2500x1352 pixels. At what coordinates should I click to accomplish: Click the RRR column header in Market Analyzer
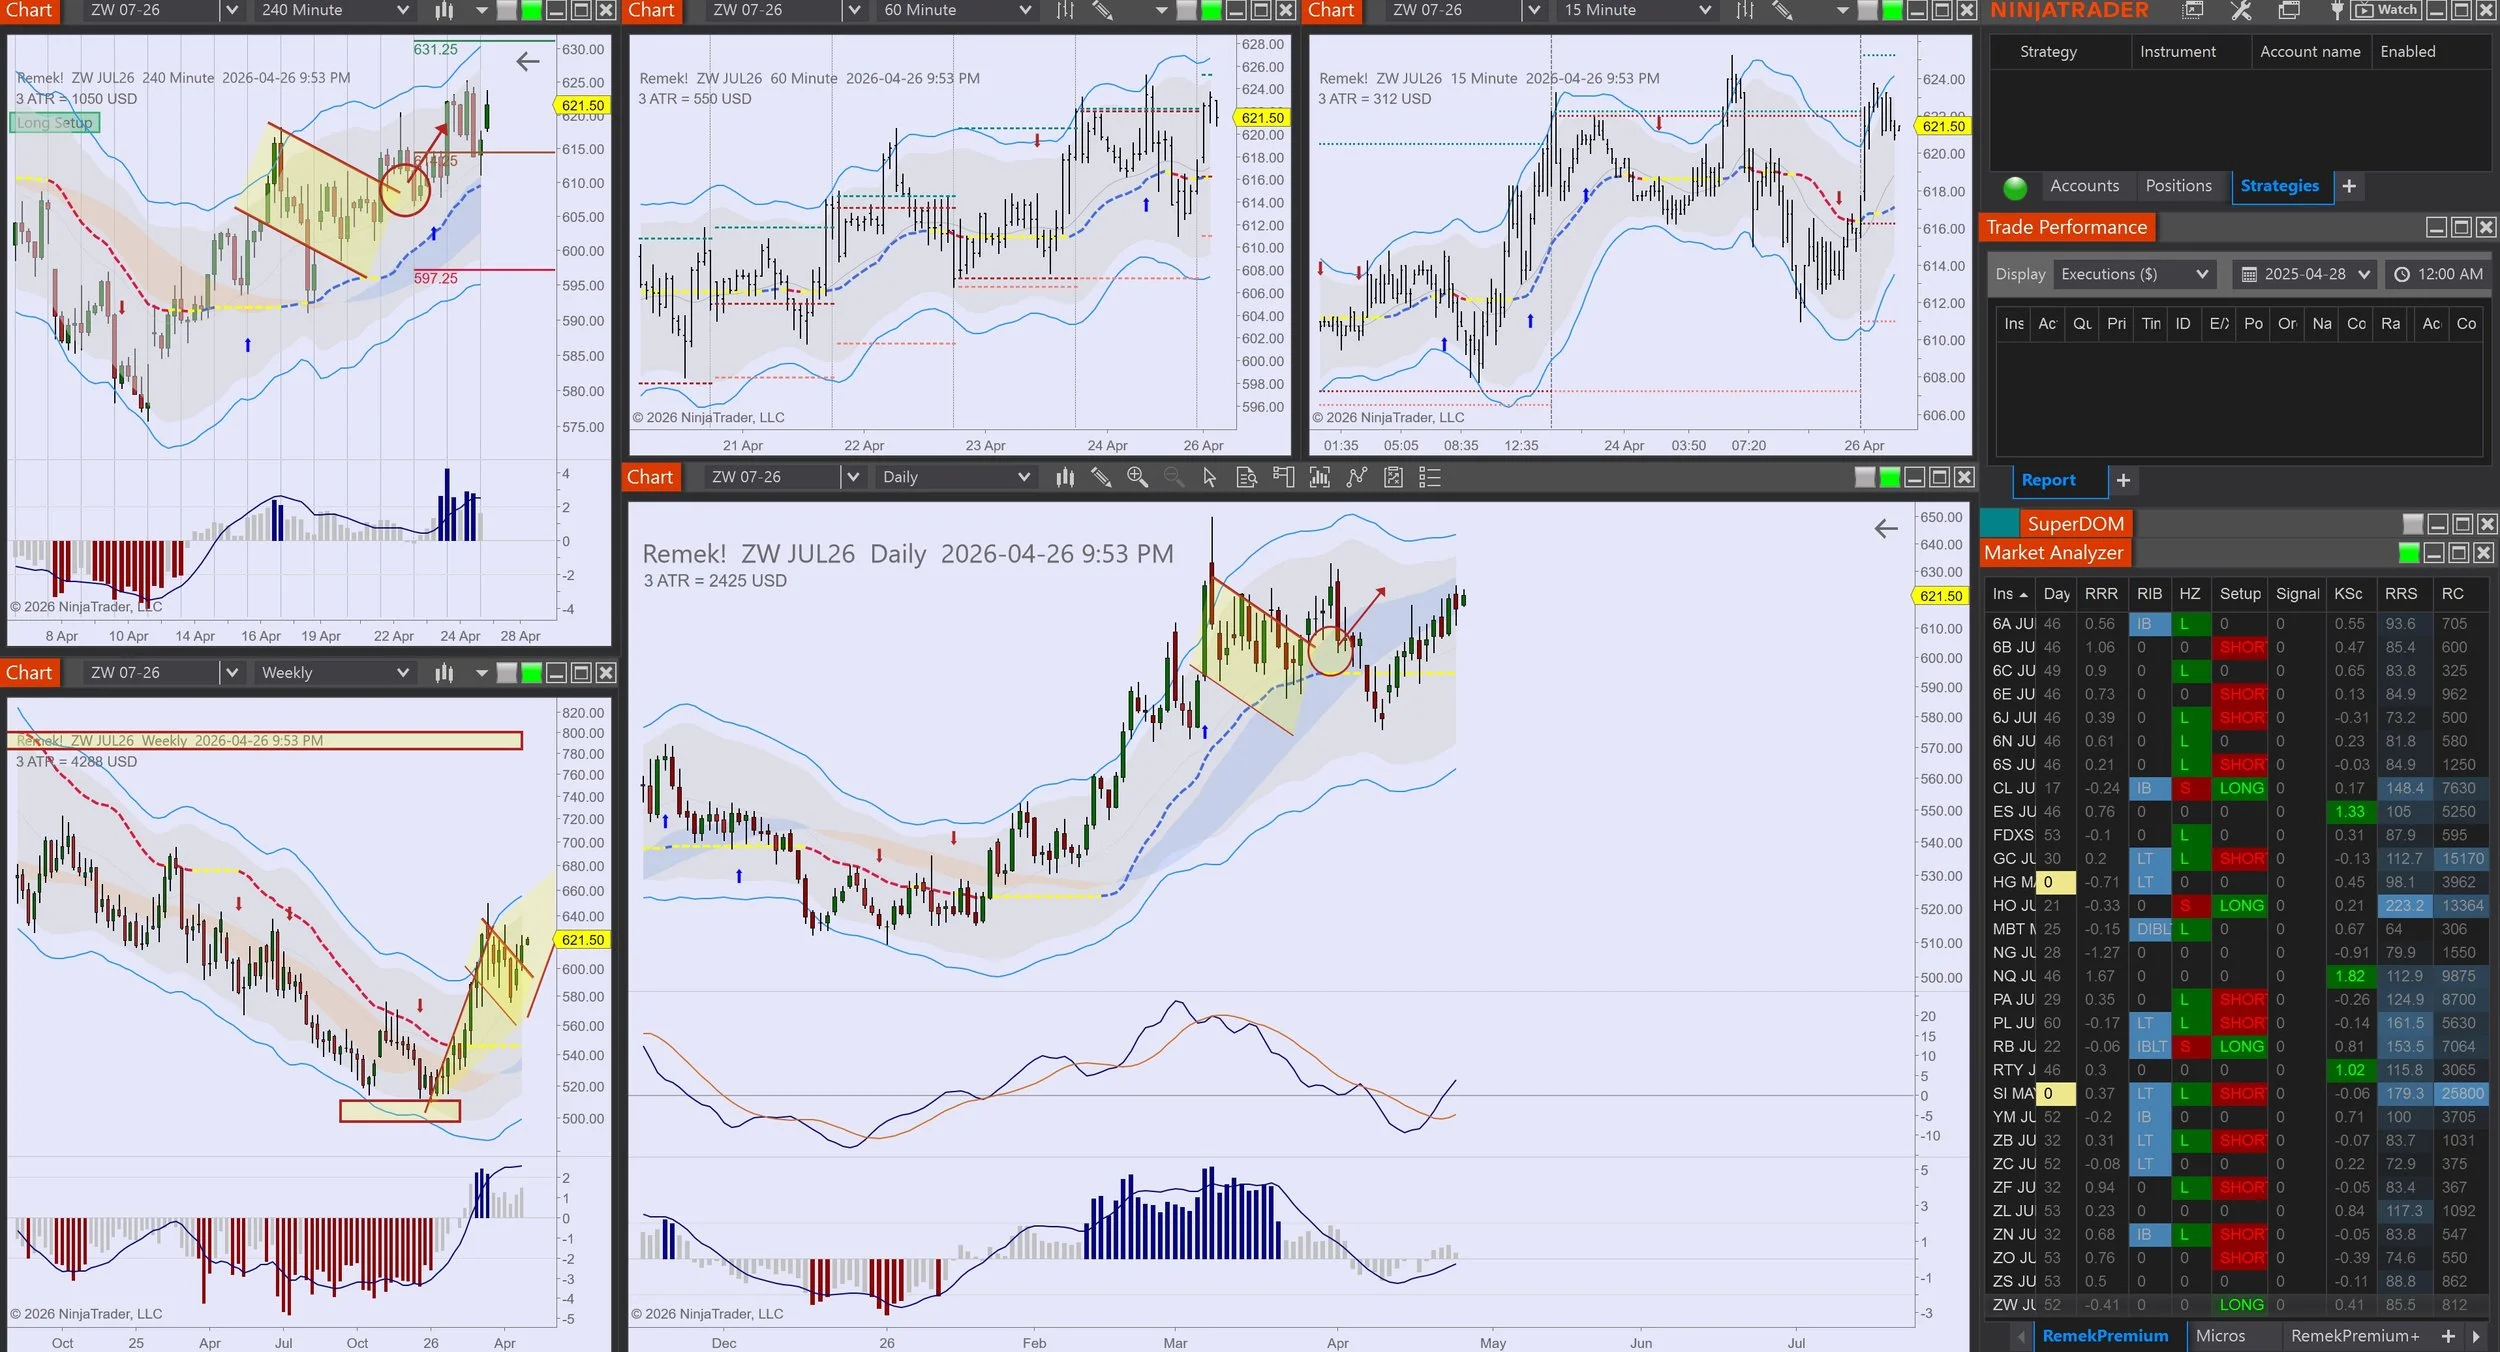pos(2100,594)
